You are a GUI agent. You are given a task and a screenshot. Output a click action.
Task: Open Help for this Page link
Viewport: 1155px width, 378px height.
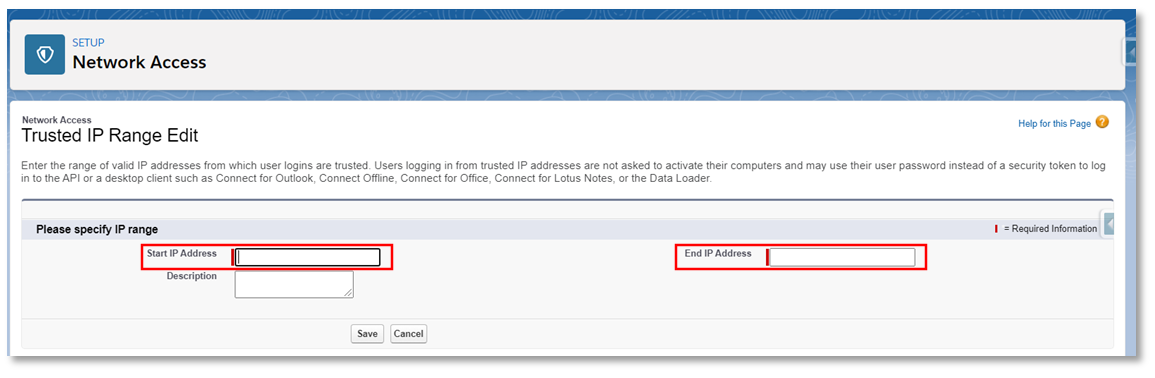pos(1054,124)
